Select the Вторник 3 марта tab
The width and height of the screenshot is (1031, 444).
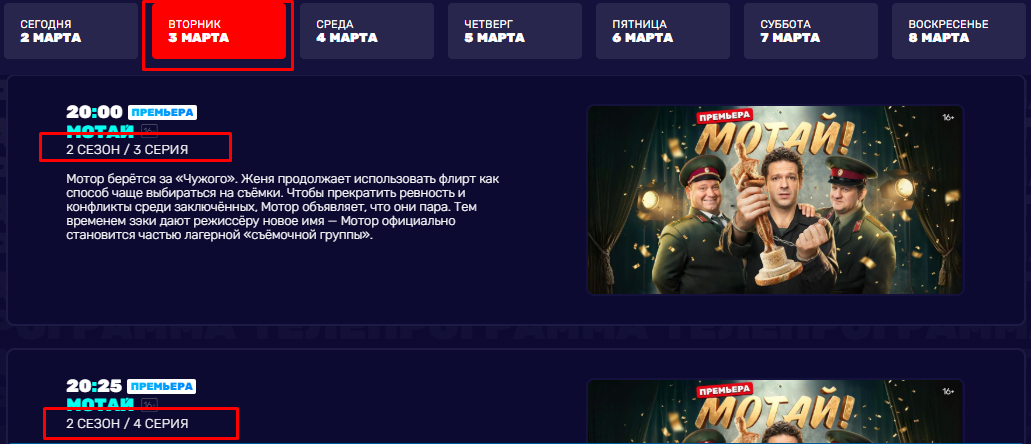(219, 31)
